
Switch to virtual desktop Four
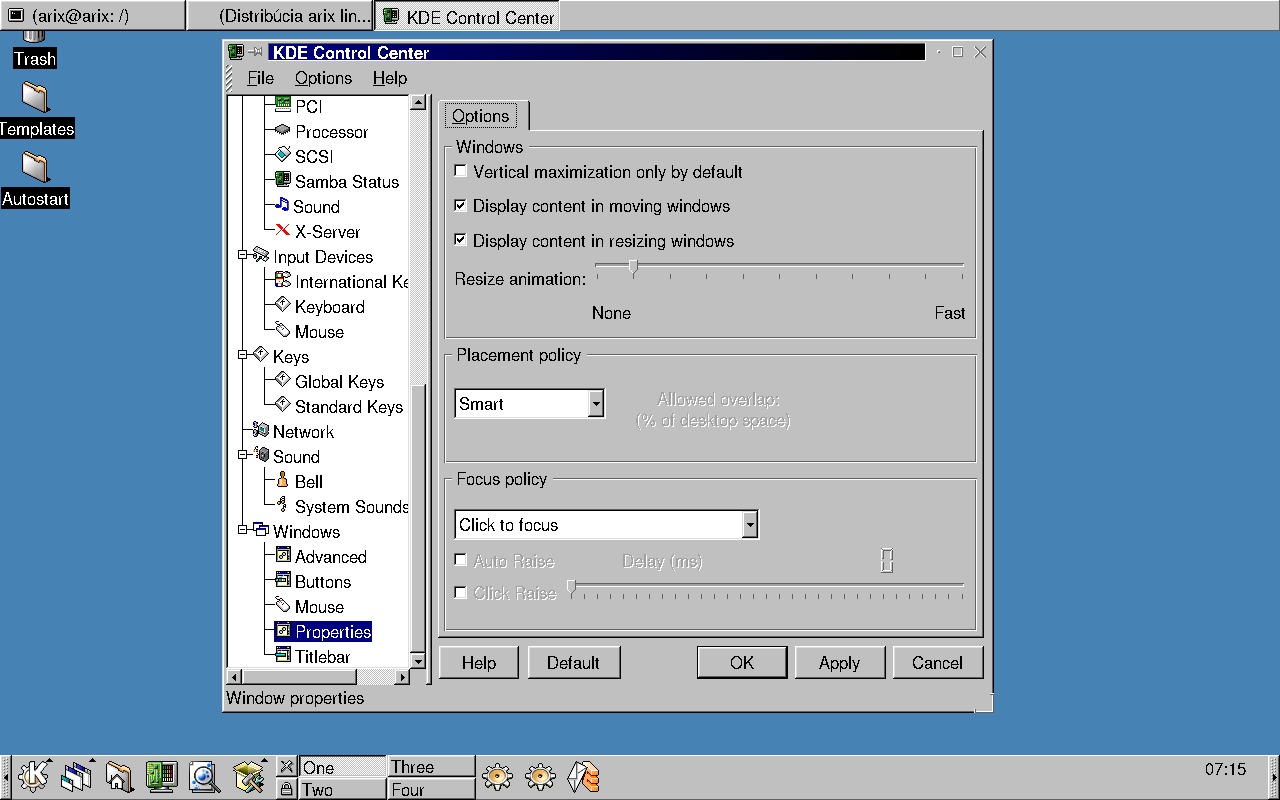[431, 789]
